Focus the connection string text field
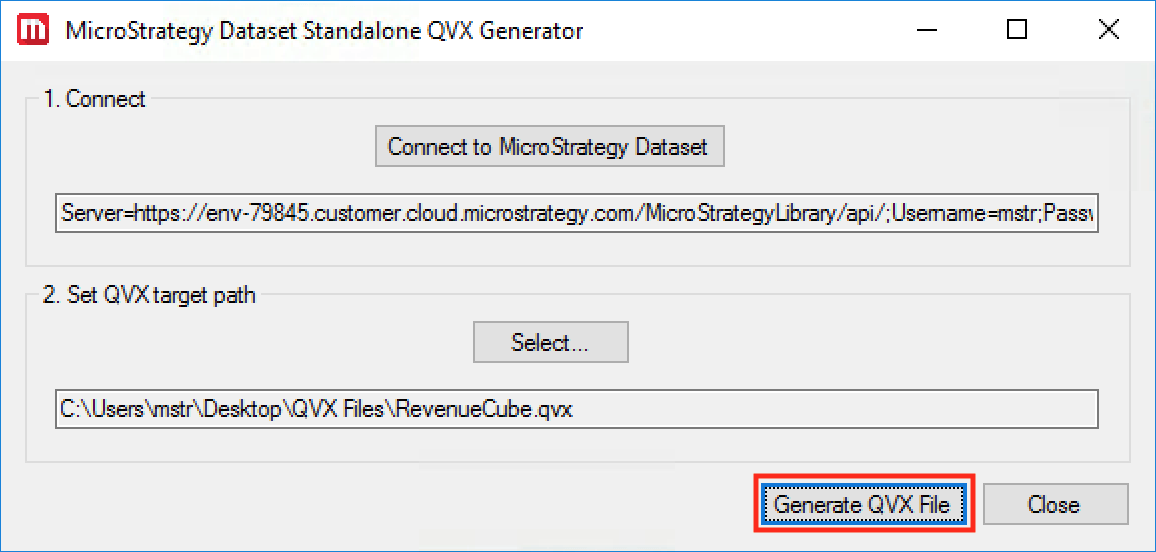The width and height of the screenshot is (1156, 552). tap(576, 213)
